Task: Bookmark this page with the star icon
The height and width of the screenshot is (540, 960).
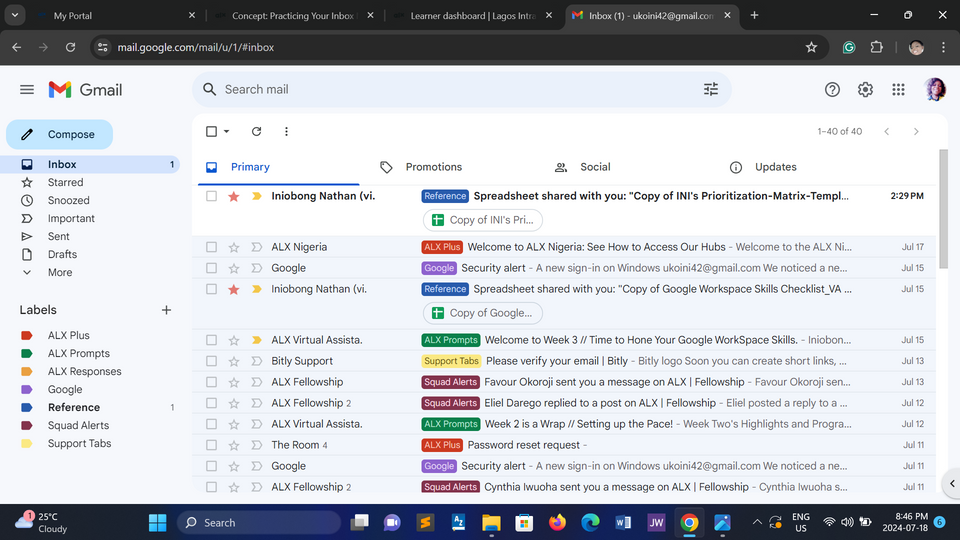Action: 811,47
